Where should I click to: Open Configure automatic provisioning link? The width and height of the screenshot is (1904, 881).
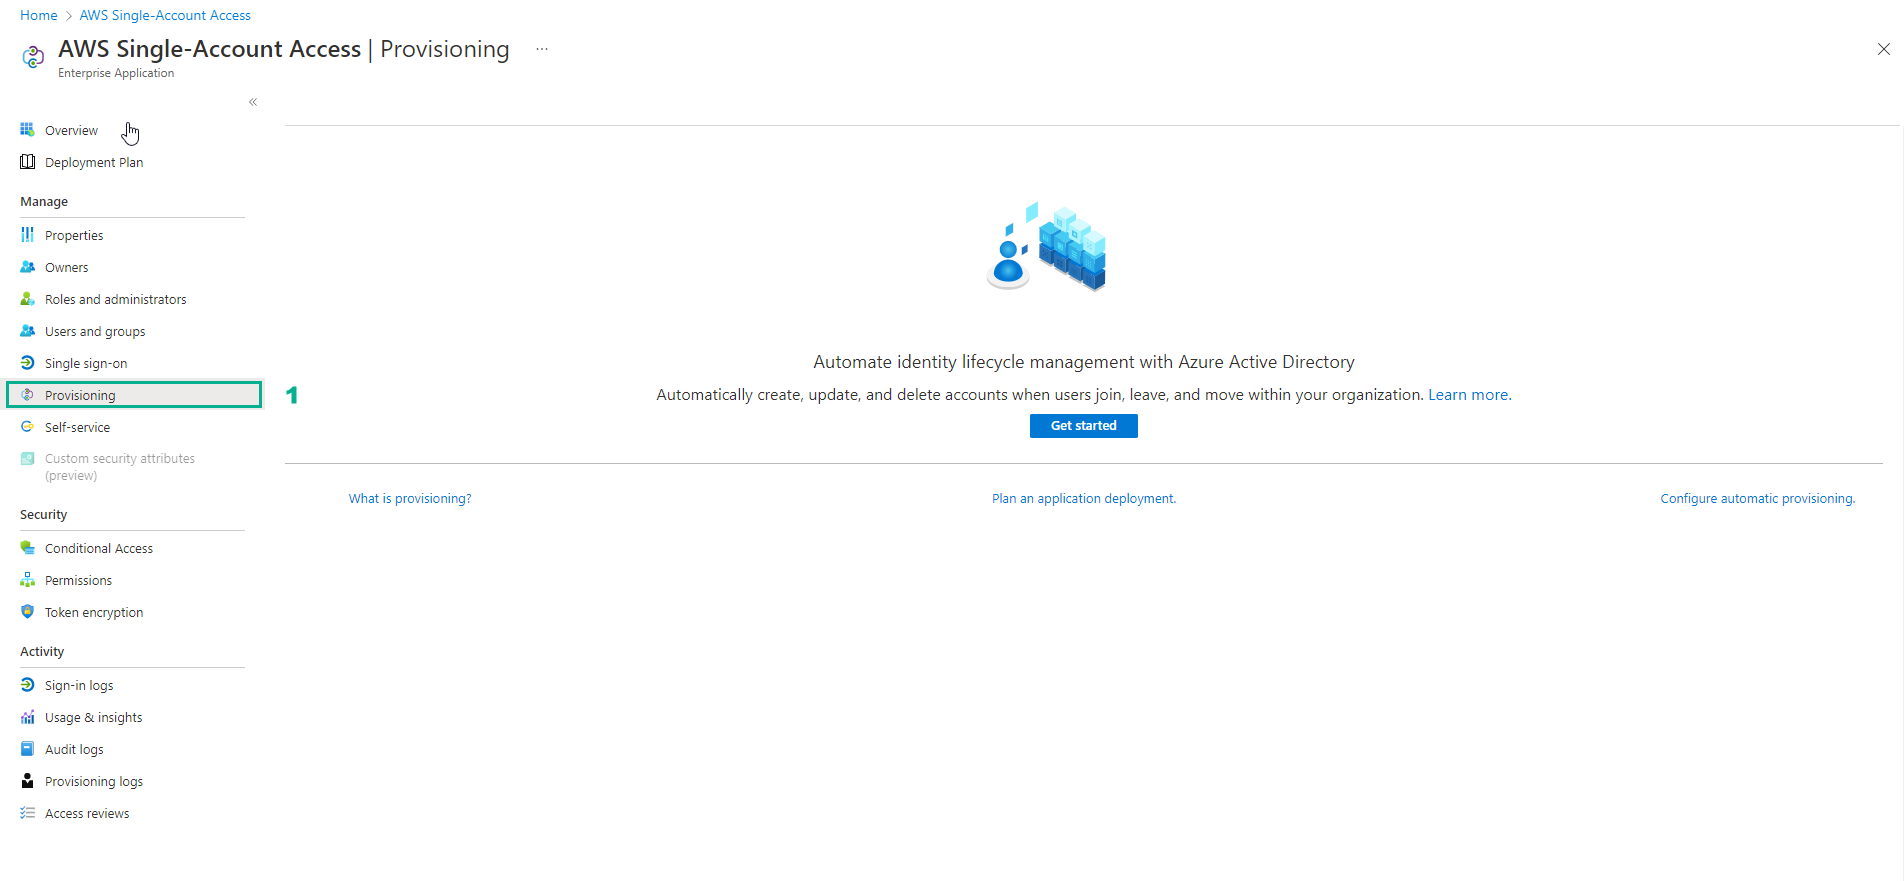click(1757, 499)
